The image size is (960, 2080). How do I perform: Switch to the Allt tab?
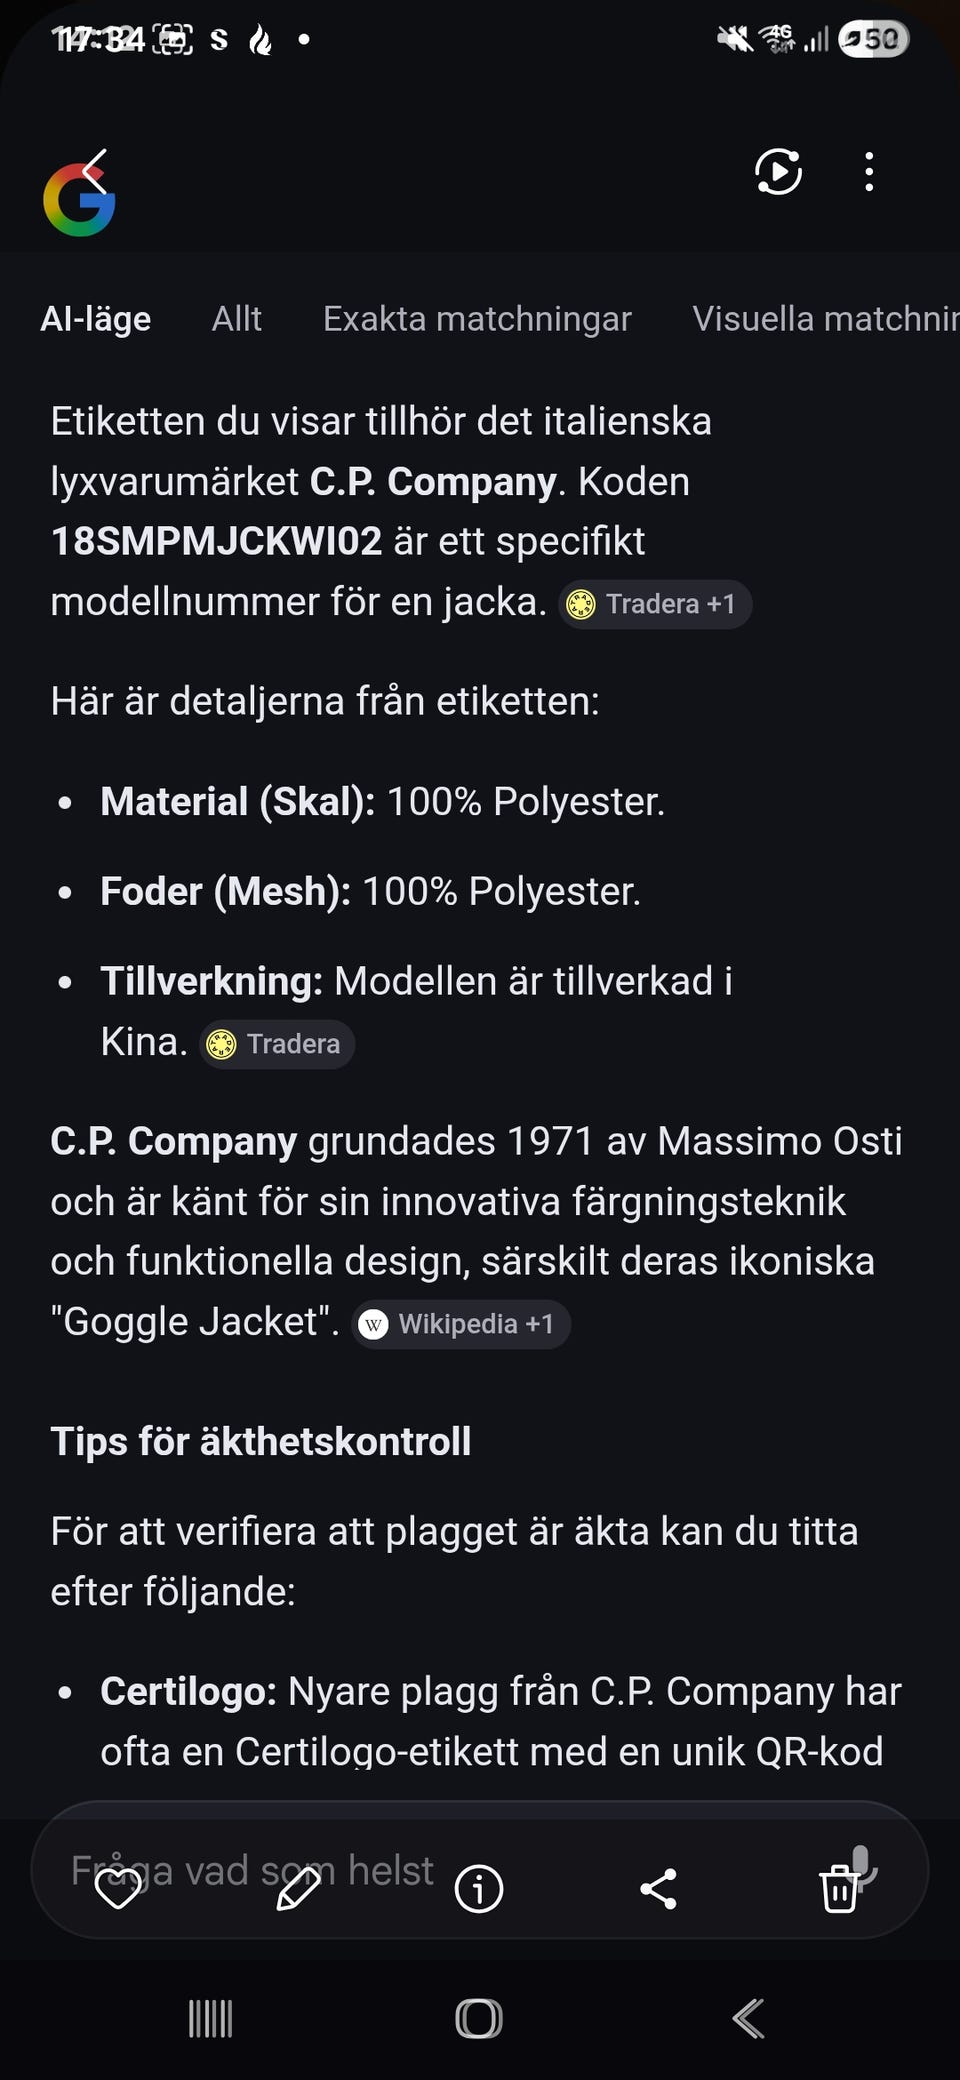pyautogui.click(x=237, y=319)
